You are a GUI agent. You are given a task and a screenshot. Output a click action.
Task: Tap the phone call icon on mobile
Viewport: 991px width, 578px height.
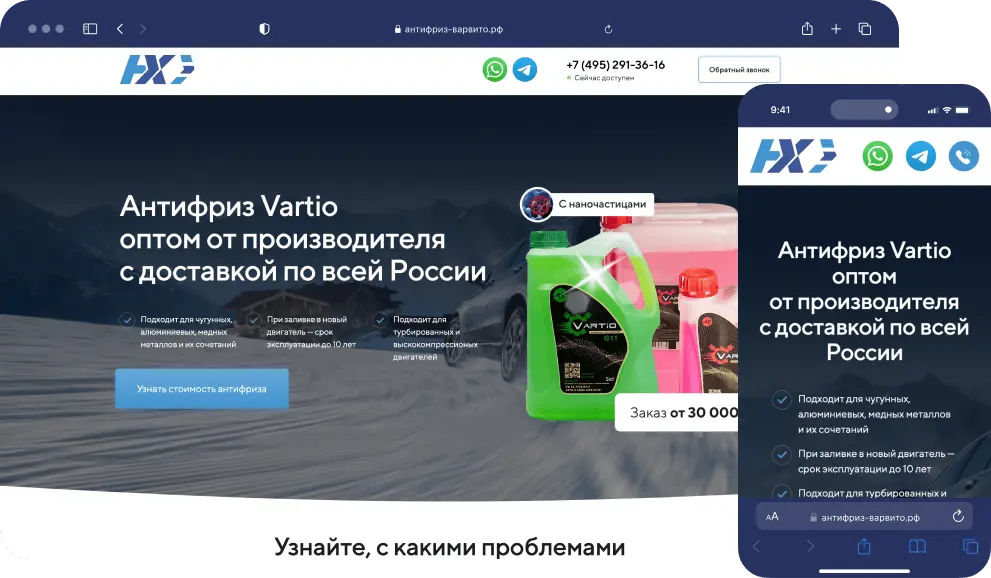pyautogui.click(x=964, y=156)
